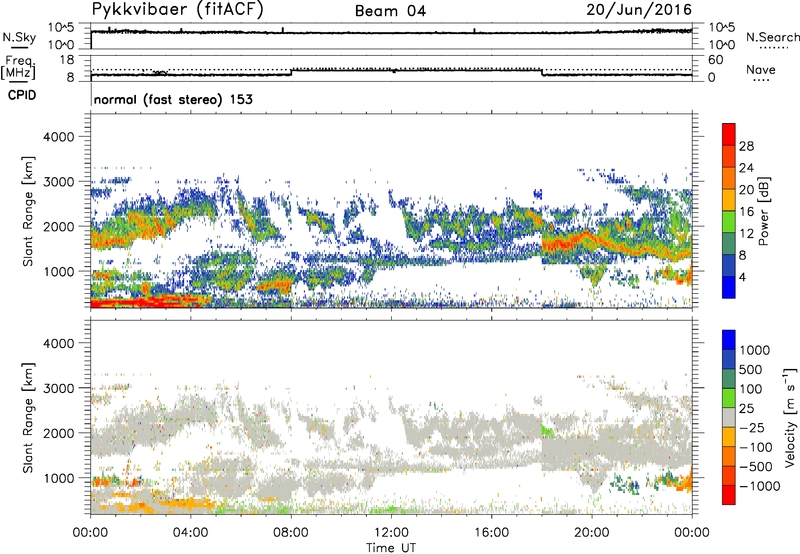Select the "N.Search" legend label

pyautogui.click(x=772, y=37)
